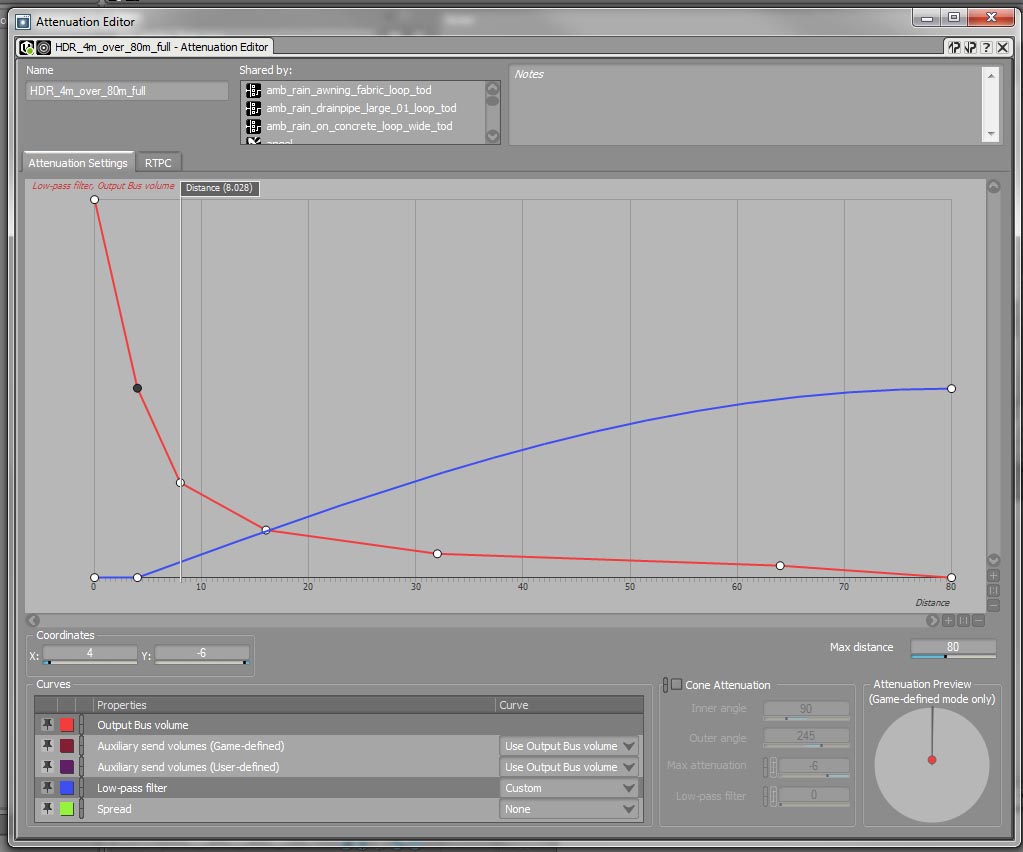Click the red Output Bus volume color swatch
The width and height of the screenshot is (1023, 852).
click(67, 725)
